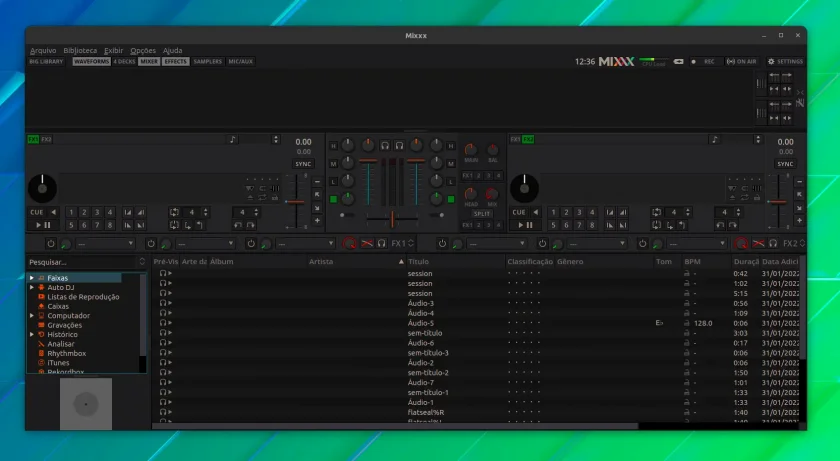Viewport: 840px width, 461px height.
Task: Click the right deck play/pause button
Action: coord(525,225)
